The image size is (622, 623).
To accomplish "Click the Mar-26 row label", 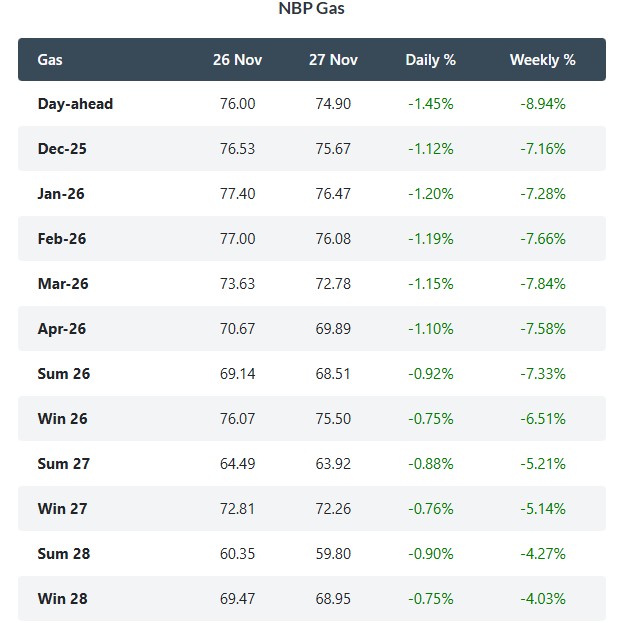I will point(63,284).
